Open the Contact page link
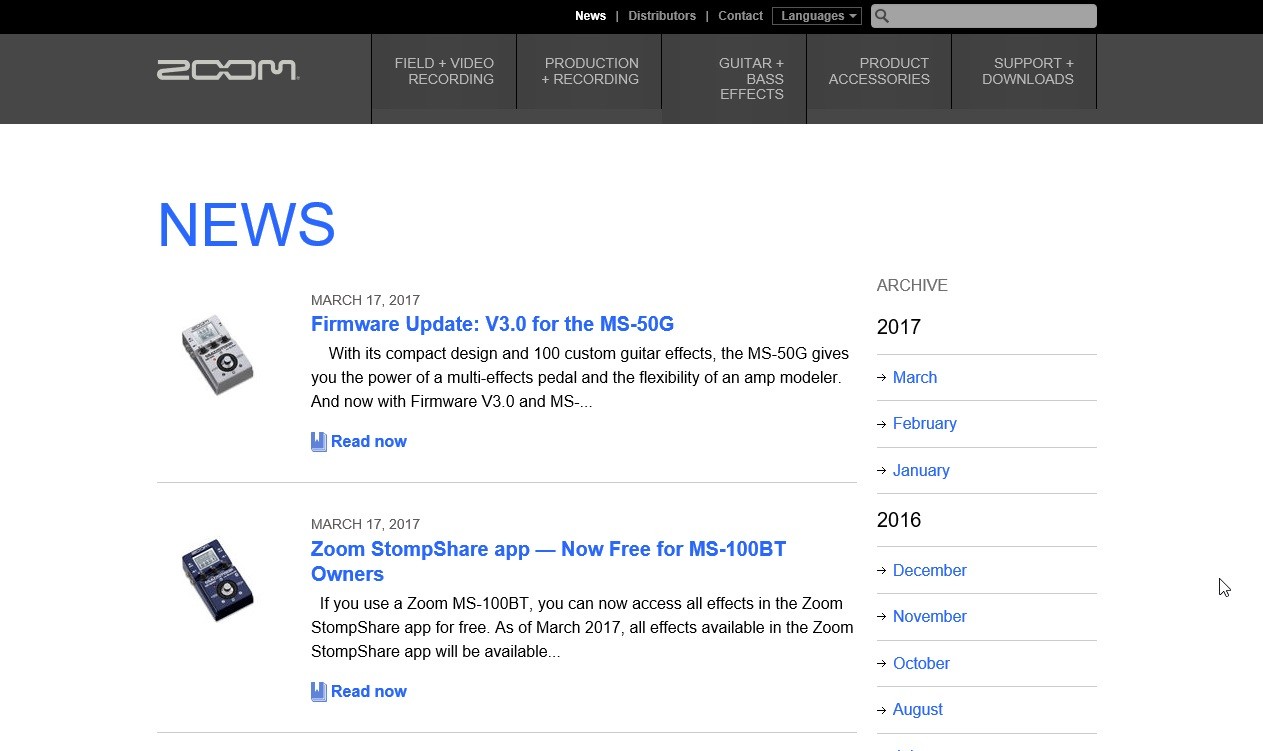 [x=740, y=16]
